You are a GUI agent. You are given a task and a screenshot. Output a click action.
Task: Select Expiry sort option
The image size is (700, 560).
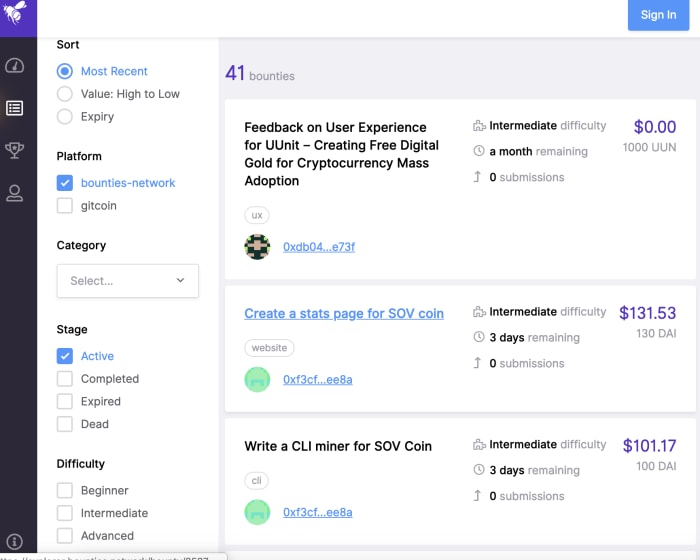tap(65, 117)
